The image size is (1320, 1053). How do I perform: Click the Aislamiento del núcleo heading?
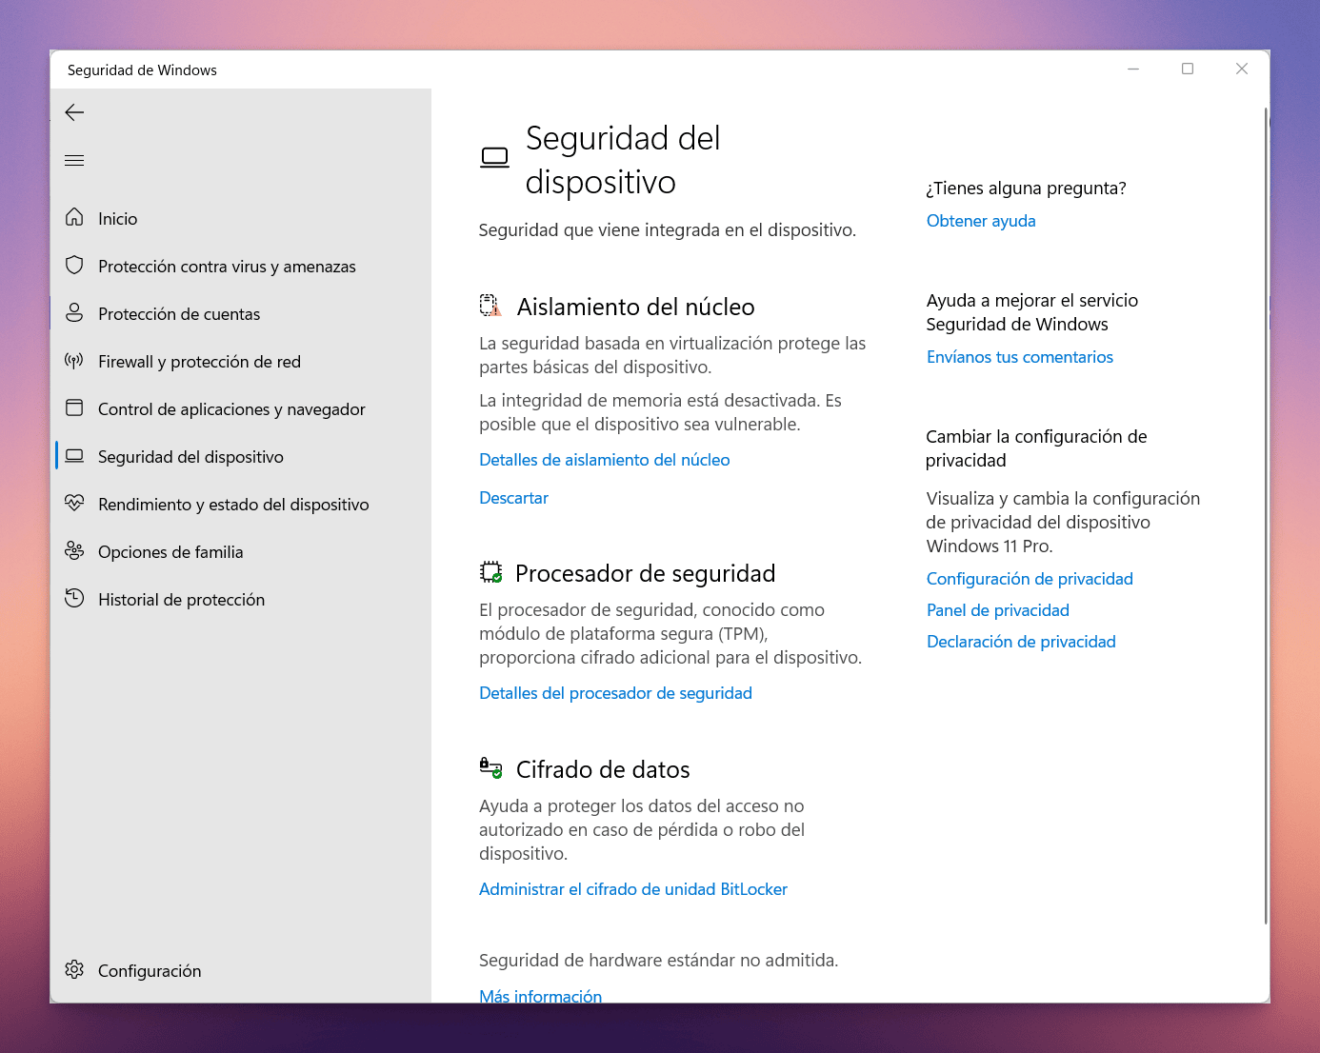click(x=635, y=307)
